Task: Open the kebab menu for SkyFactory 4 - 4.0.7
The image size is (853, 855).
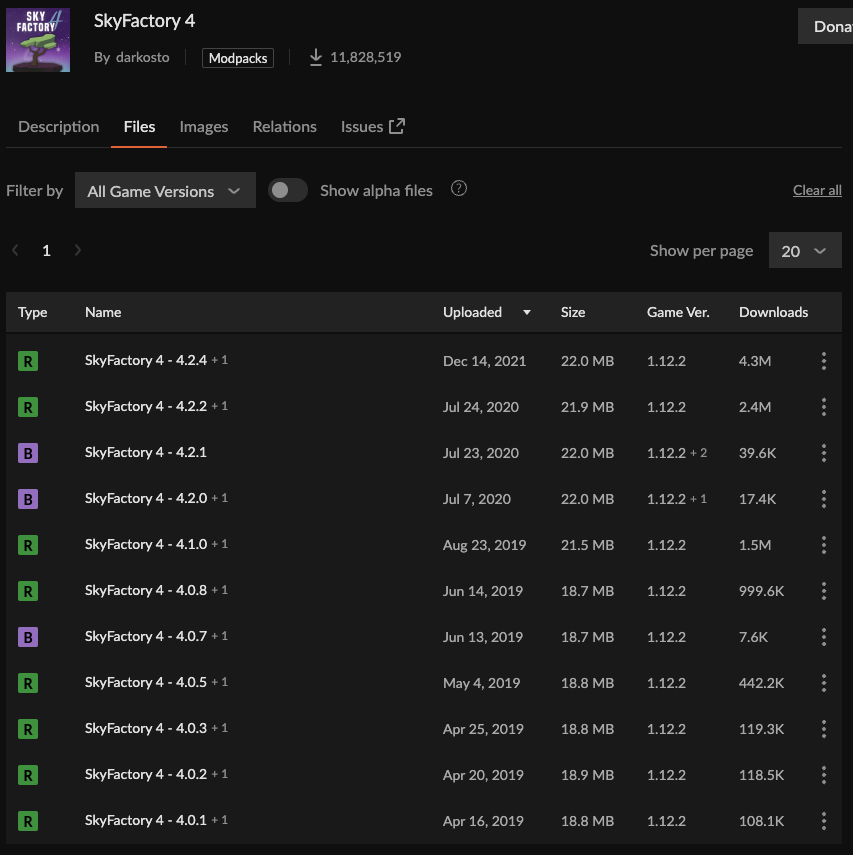Action: click(x=824, y=637)
